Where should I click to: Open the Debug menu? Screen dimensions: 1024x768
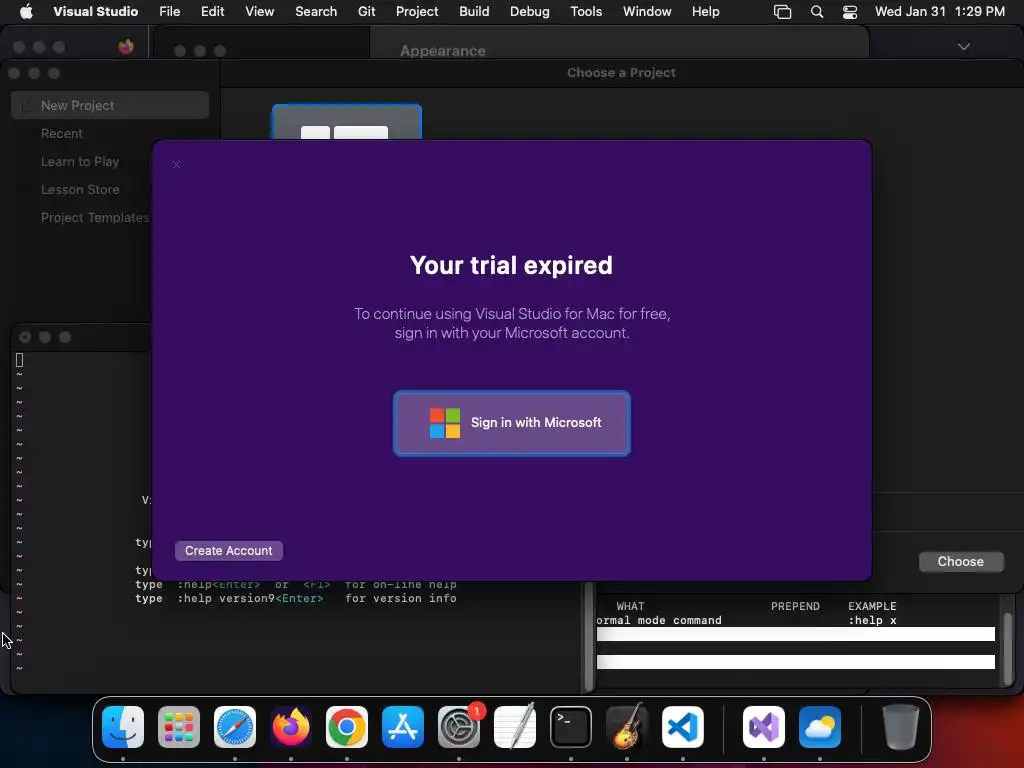(530, 12)
